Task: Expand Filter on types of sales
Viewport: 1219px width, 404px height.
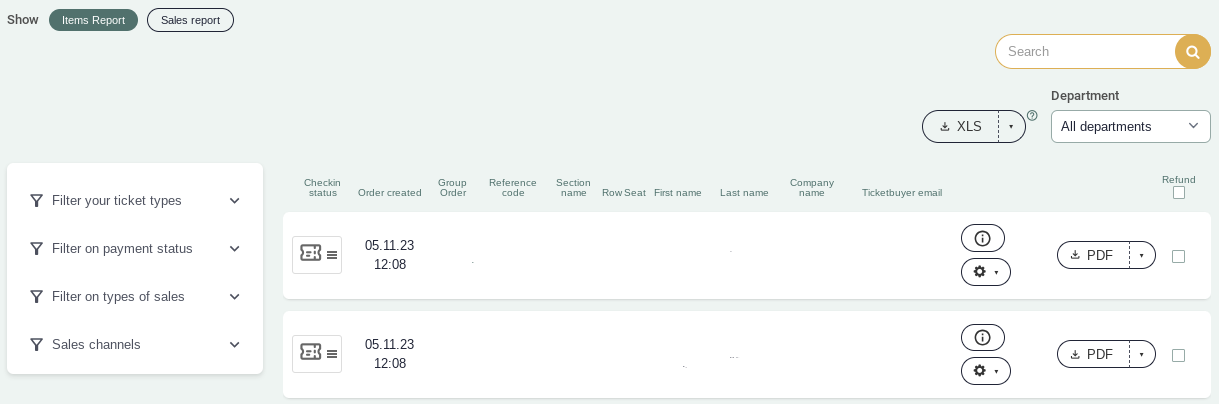Action: click(x=135, y=296)
